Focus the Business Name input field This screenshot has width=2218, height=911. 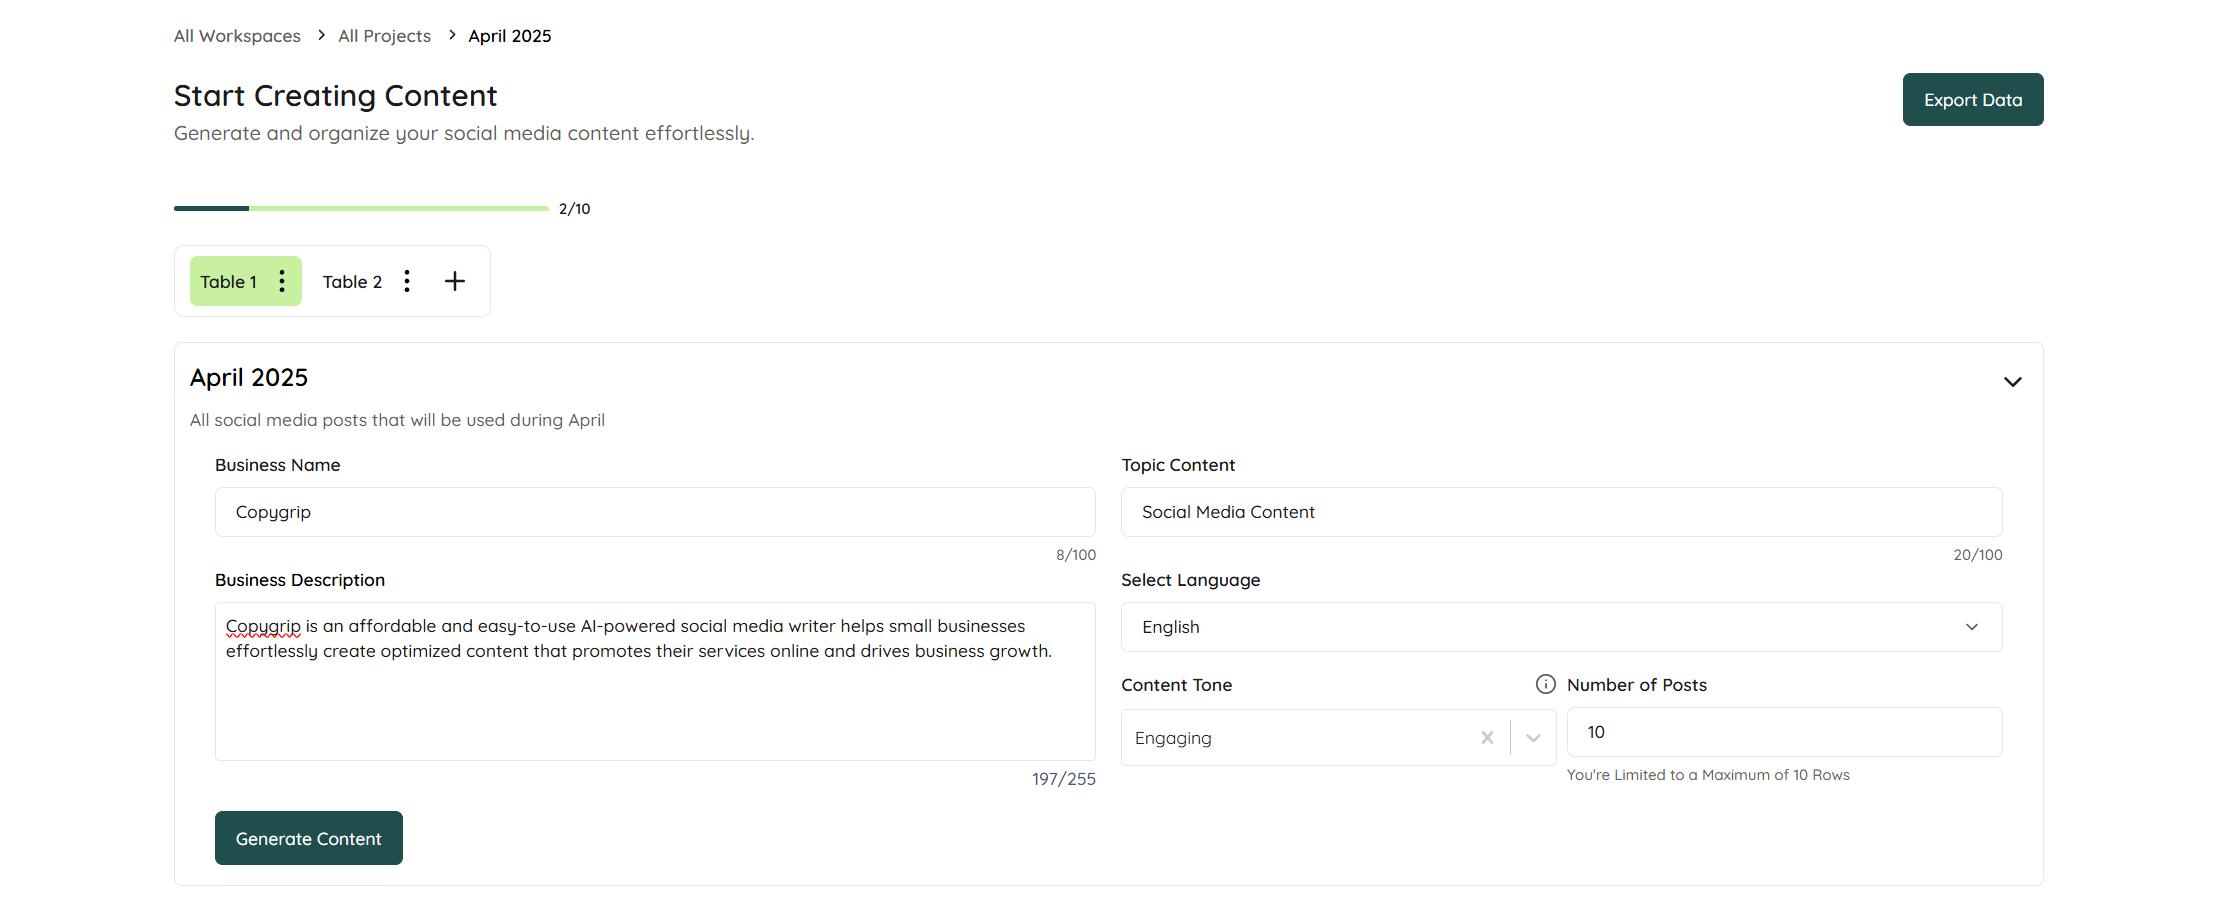pyautogui.click(x=654, y=512)
